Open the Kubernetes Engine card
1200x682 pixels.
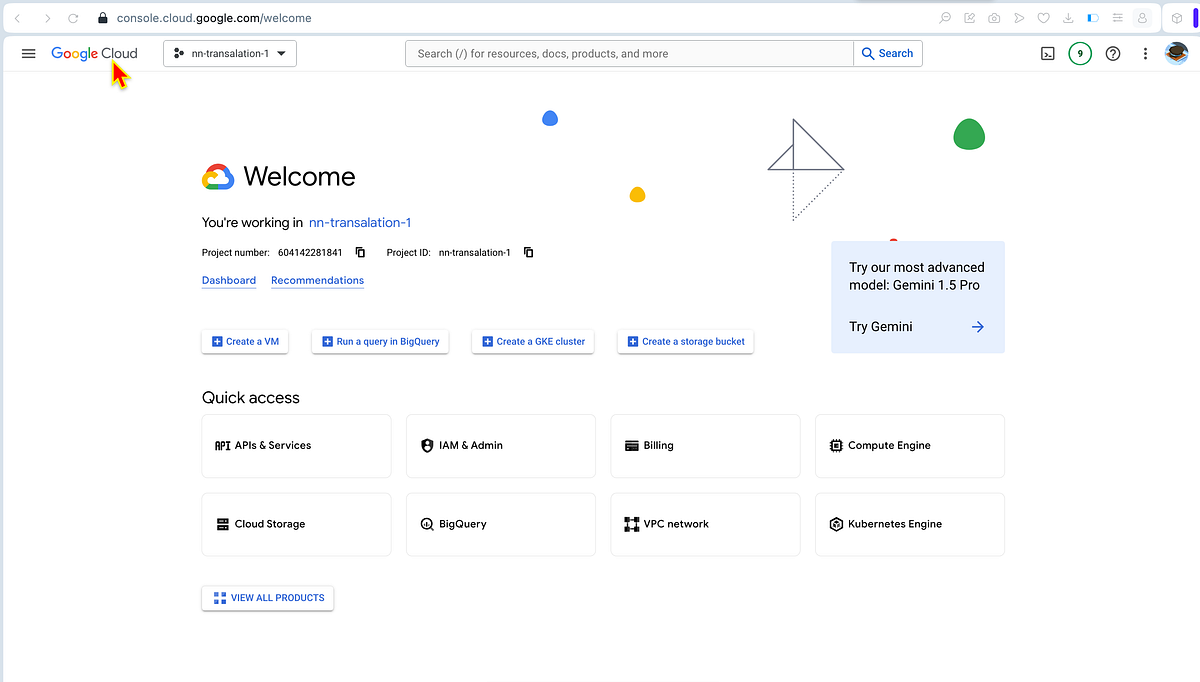tap(909, 523)
